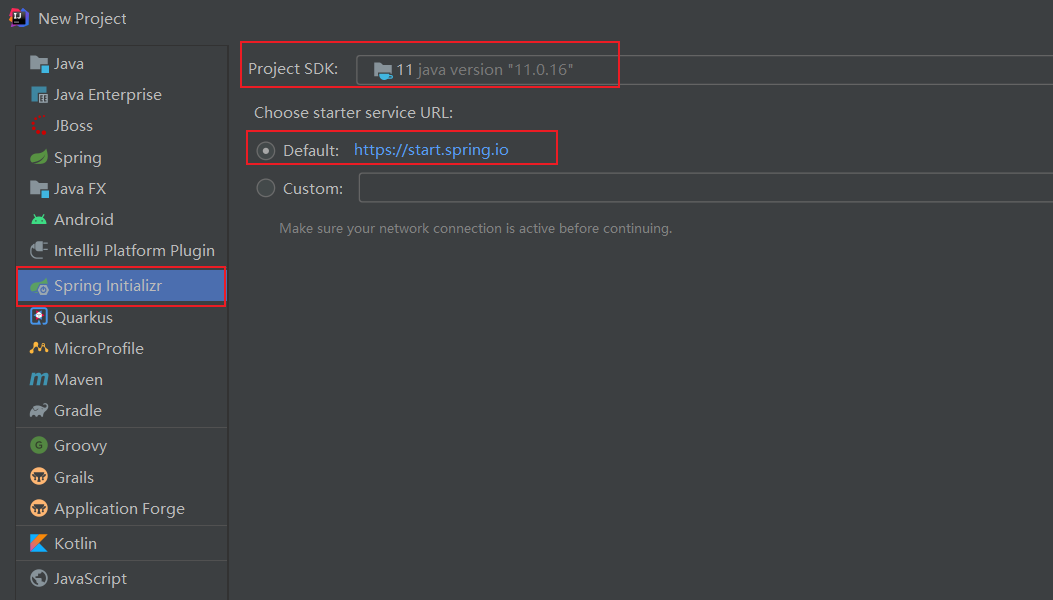The height and width of the screenshot is (600, 1053).
Task: Choose Quarkus project type label
Action: pyautogui.click(x=83, y=317)
